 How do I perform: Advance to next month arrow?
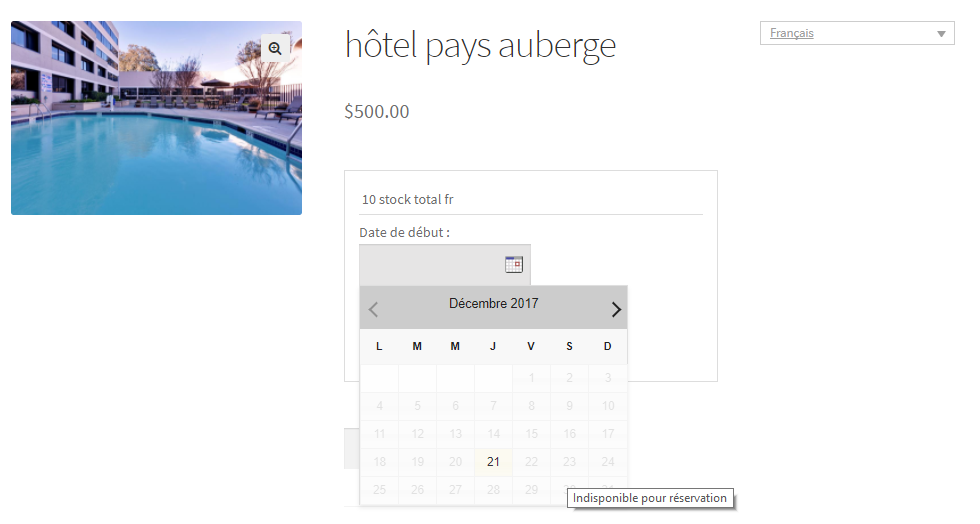tap(616, 309)
